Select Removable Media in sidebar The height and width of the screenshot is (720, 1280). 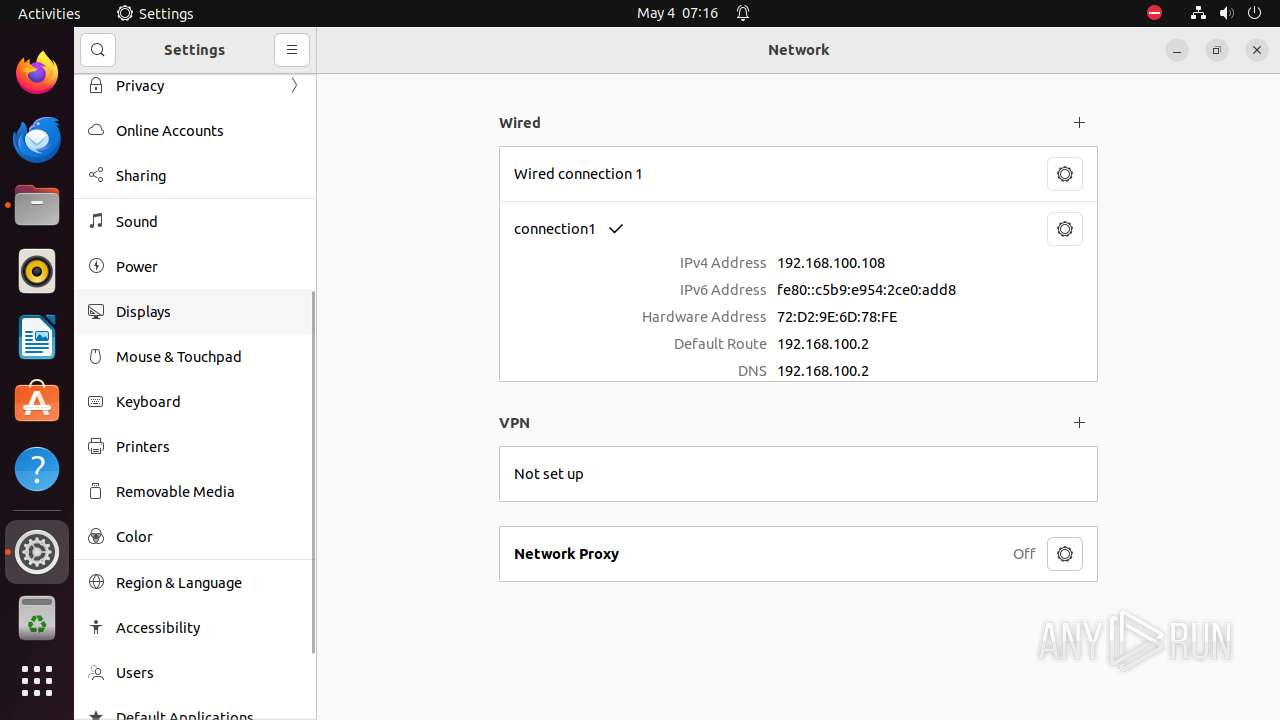click(195, 492)
